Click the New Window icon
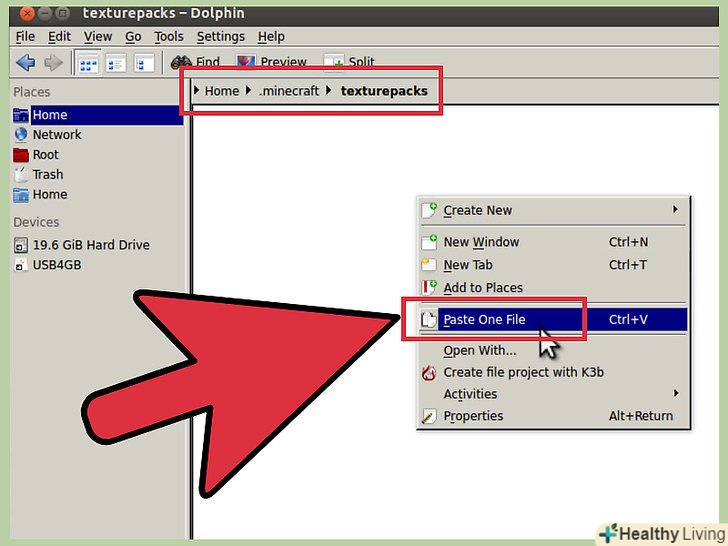The width and height of the screenshot is (728, 546). tap(429, 242)
